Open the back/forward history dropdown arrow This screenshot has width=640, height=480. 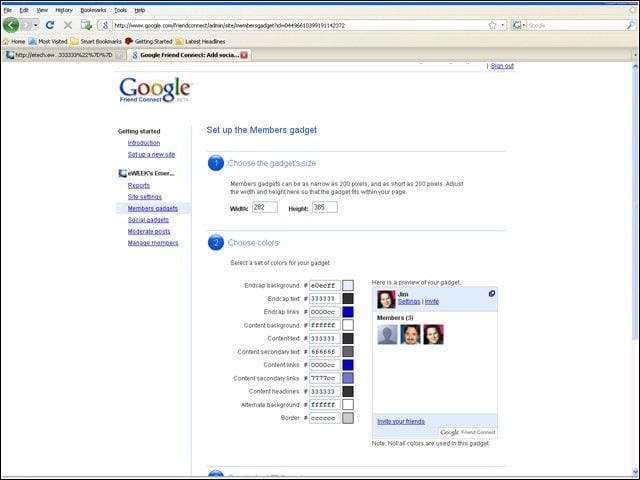click(36, 25)
